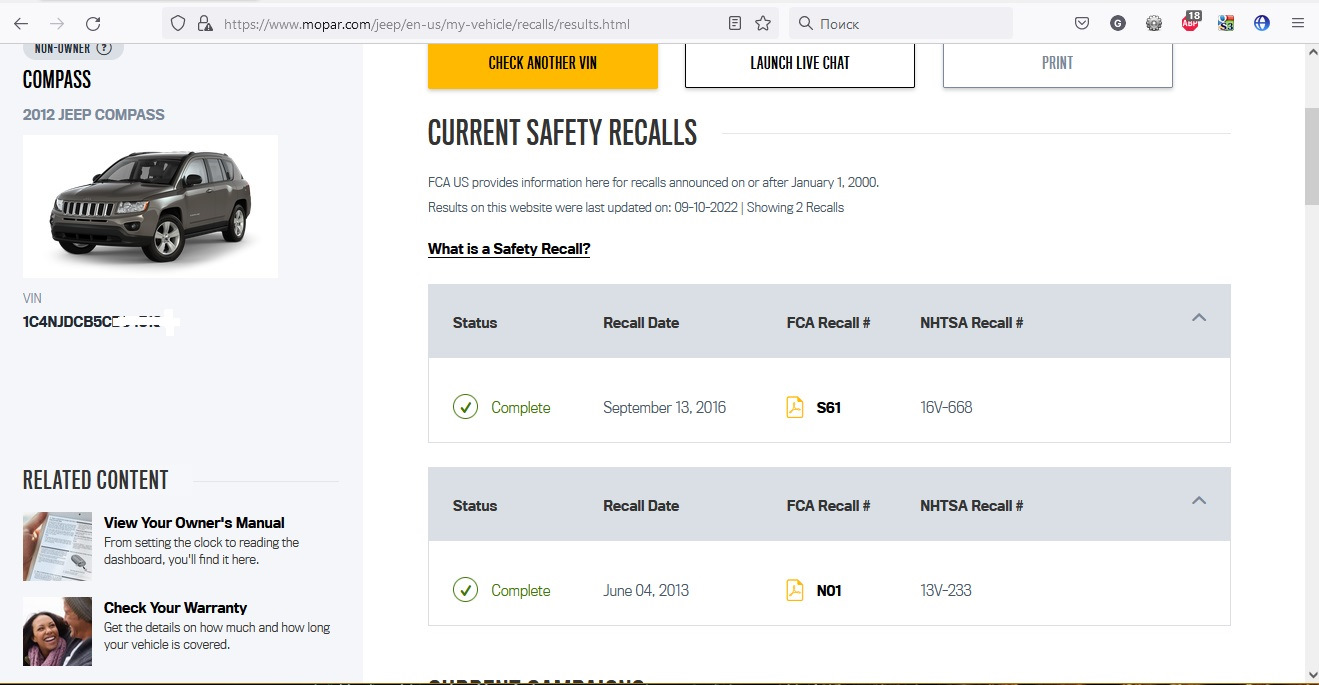Click the Pocket save icon

pyautogui.click(x=1082, y=23)
